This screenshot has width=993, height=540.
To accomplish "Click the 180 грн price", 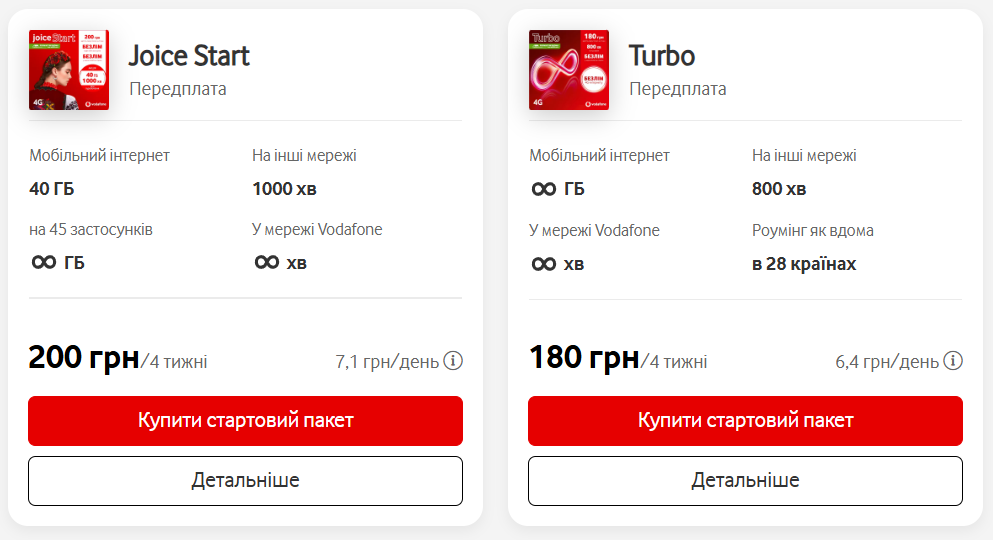I will 584,357.
